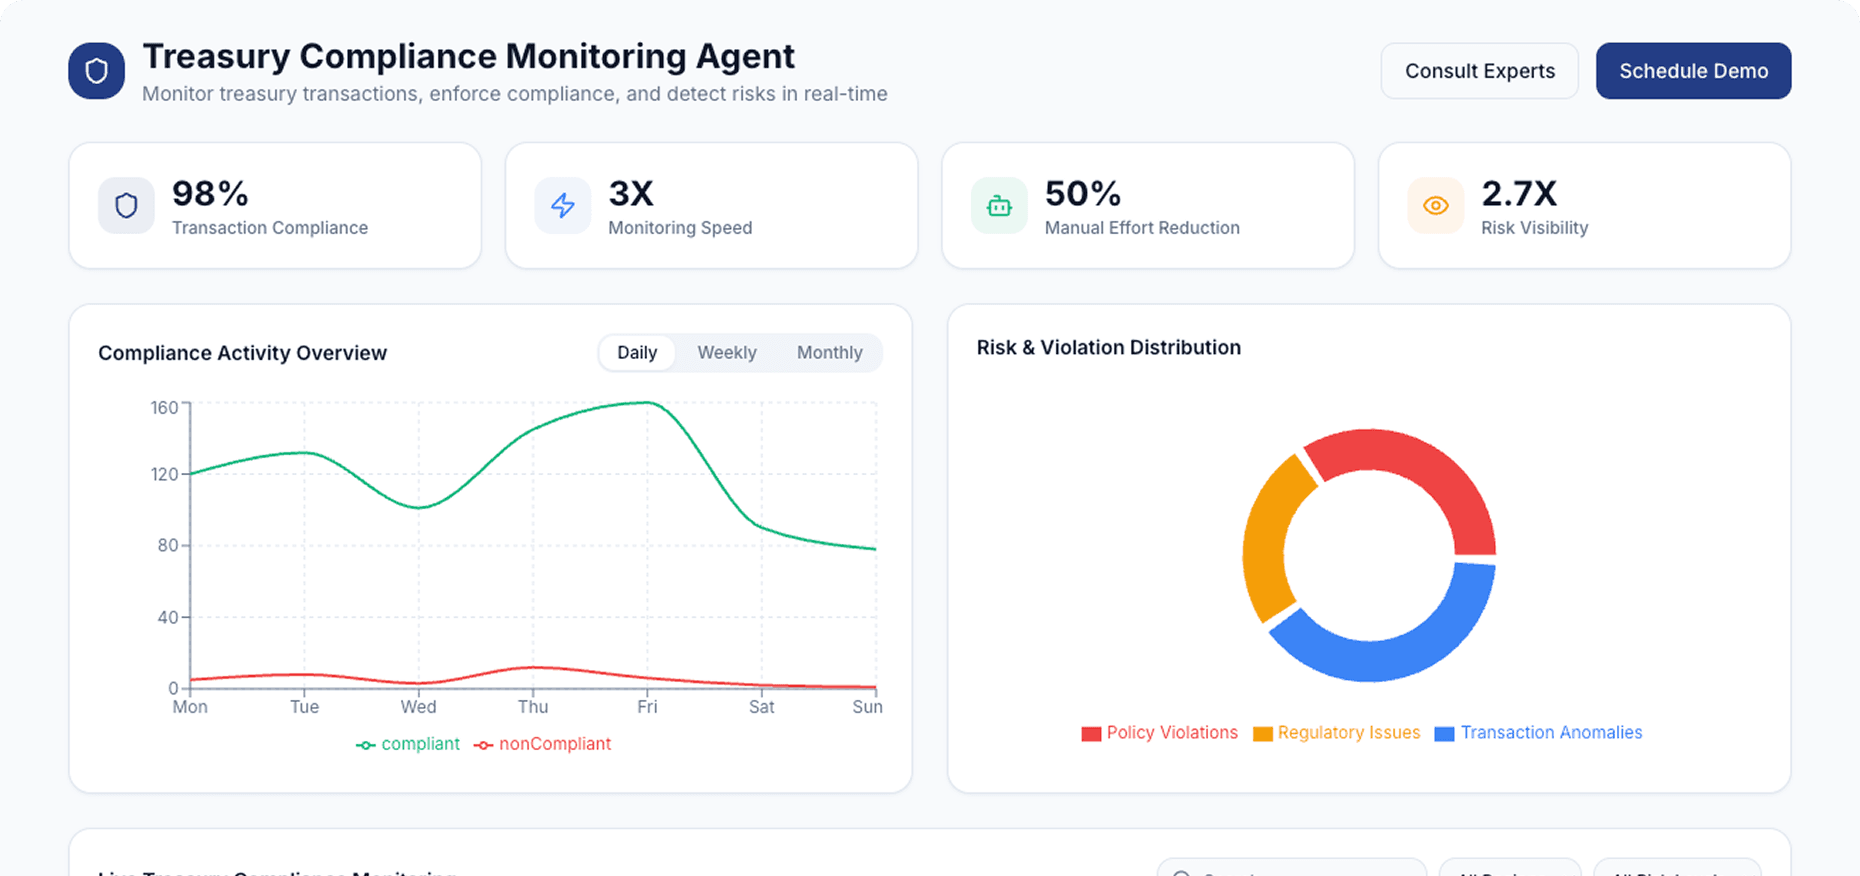Select the Daily tab
The height and width of the screenshot is (876, 1860).
(637, 353)
